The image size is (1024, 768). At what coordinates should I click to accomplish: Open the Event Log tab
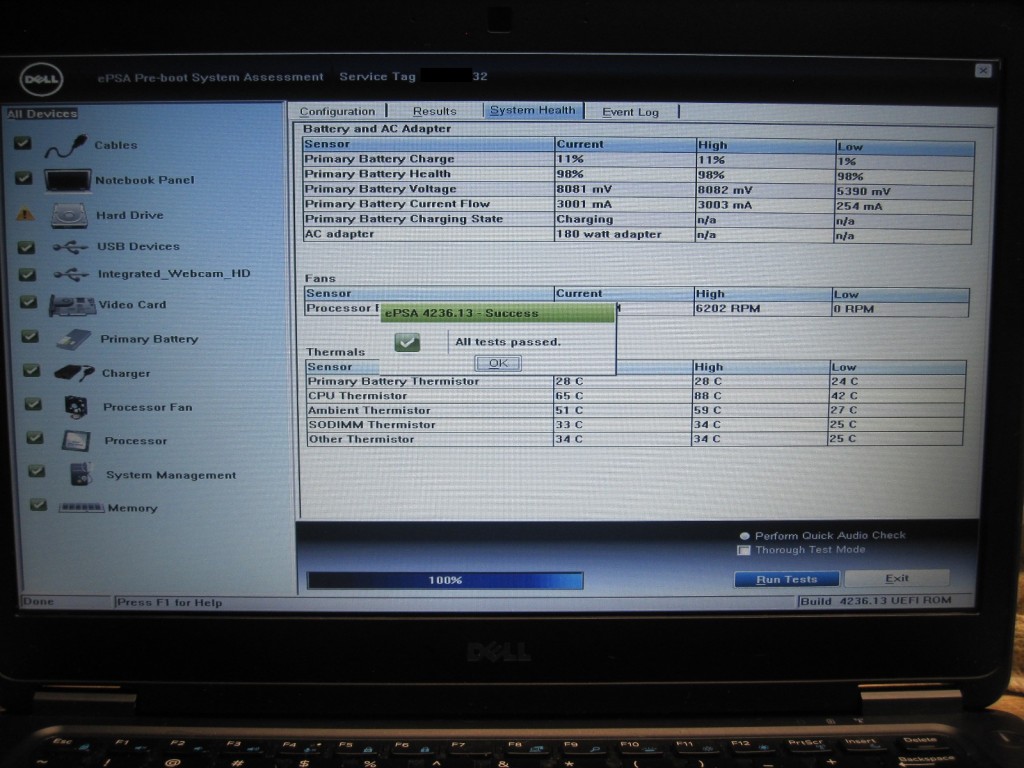(x=631, y=112)
